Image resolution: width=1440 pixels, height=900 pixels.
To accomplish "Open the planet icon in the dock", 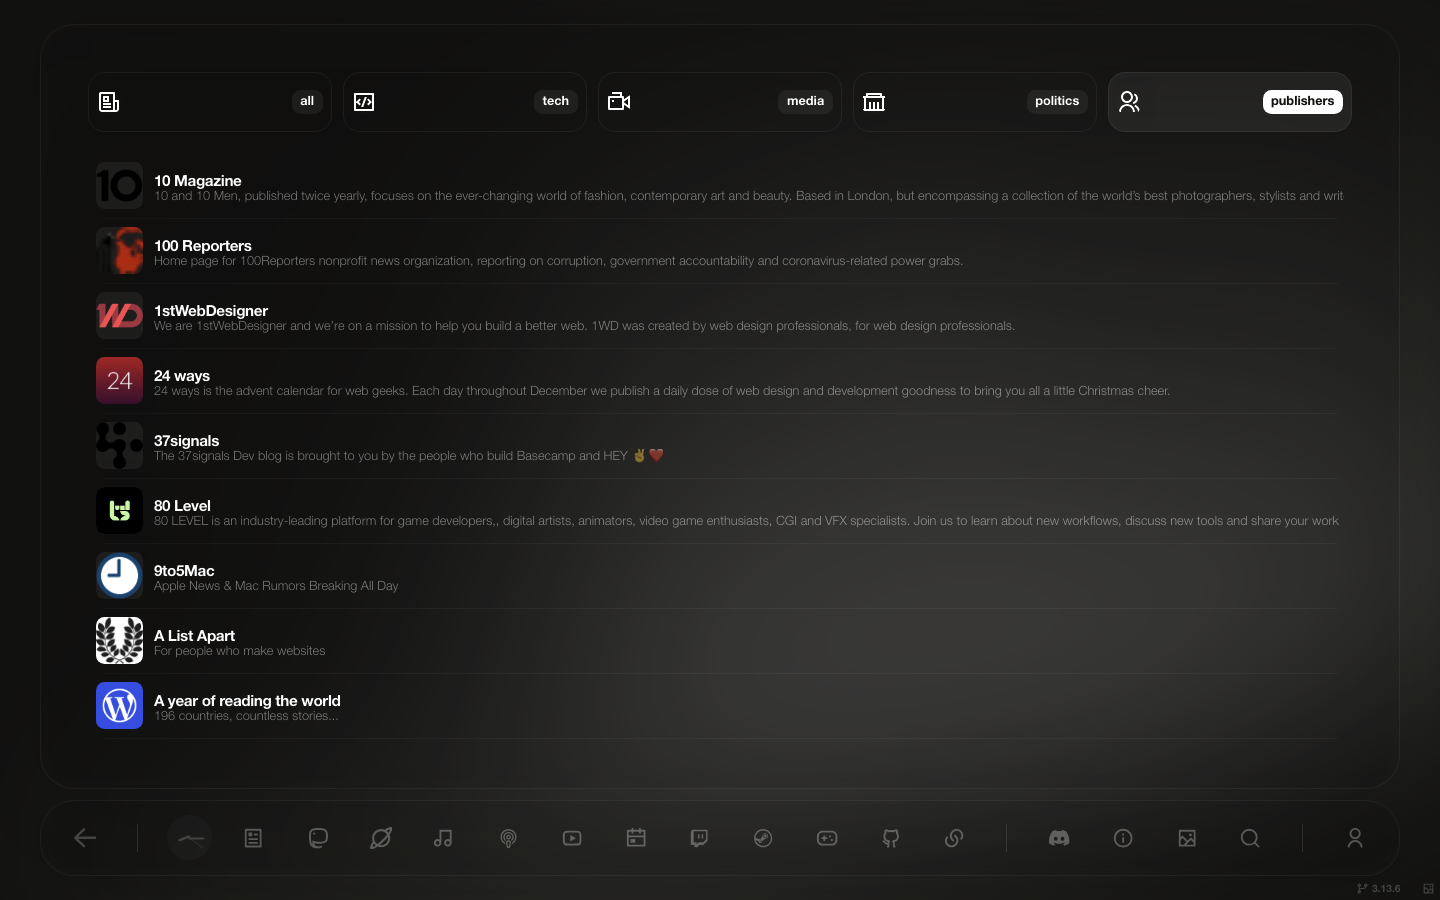I will pos(381,838).
